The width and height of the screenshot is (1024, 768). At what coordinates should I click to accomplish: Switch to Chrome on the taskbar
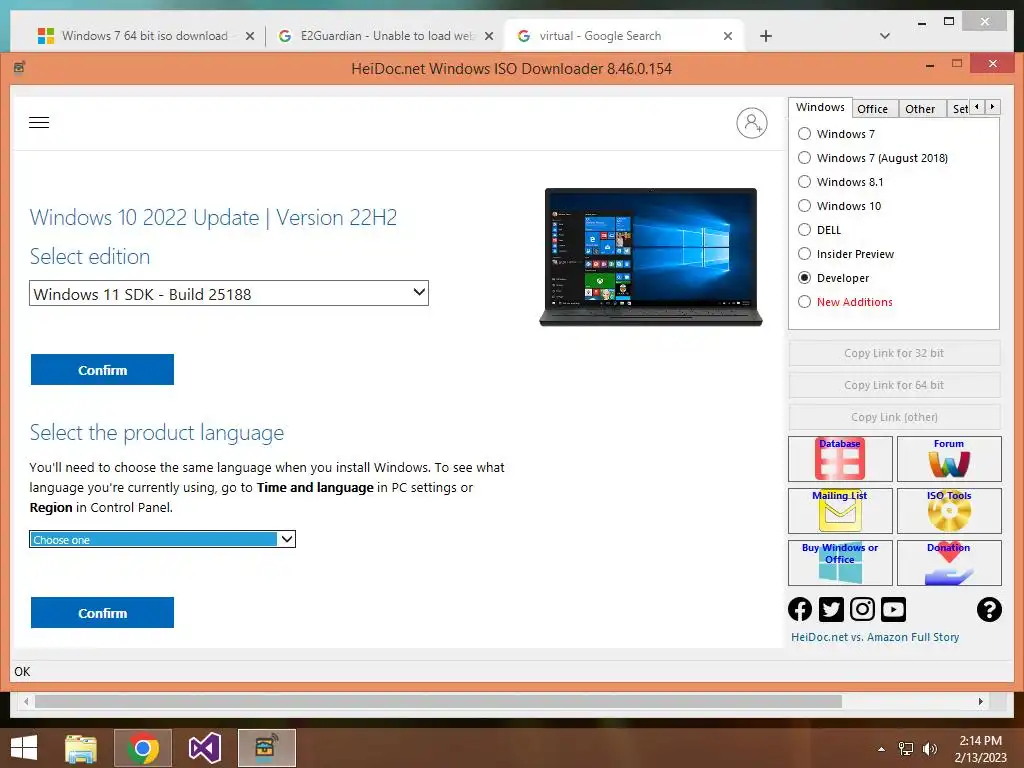click(x=143, y=748)
